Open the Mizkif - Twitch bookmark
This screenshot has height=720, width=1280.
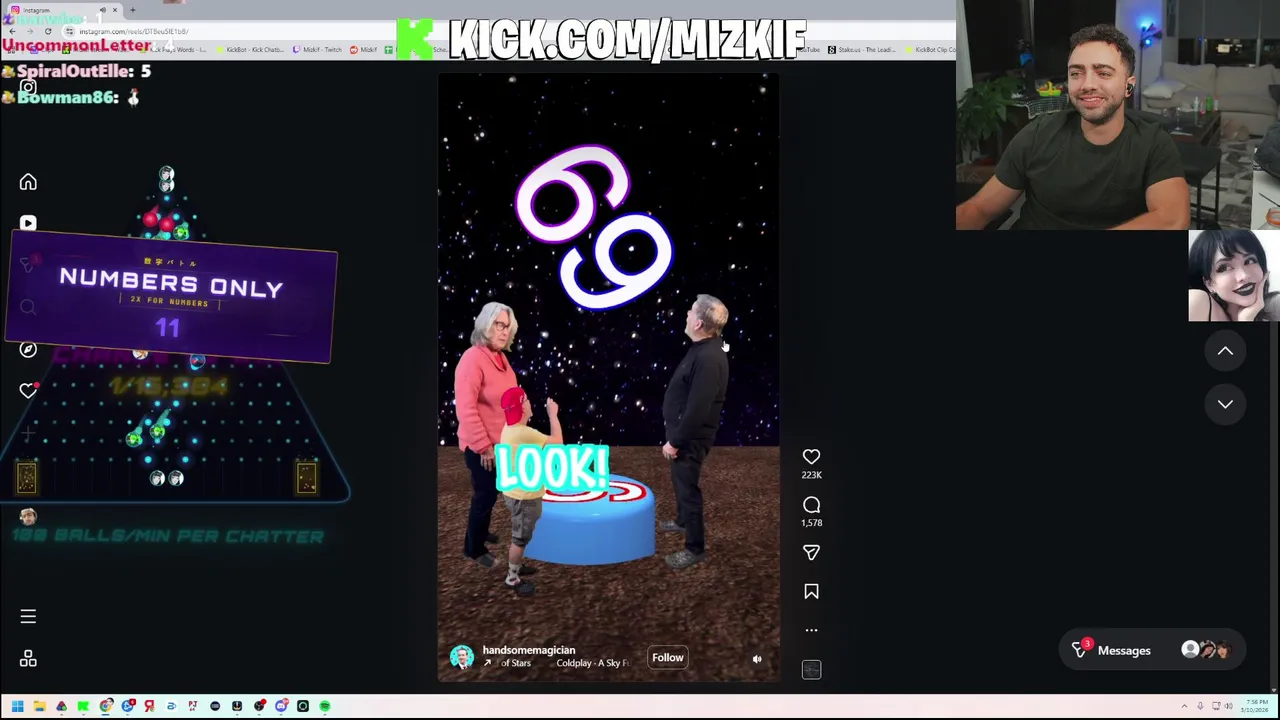(x=317, y=49)
